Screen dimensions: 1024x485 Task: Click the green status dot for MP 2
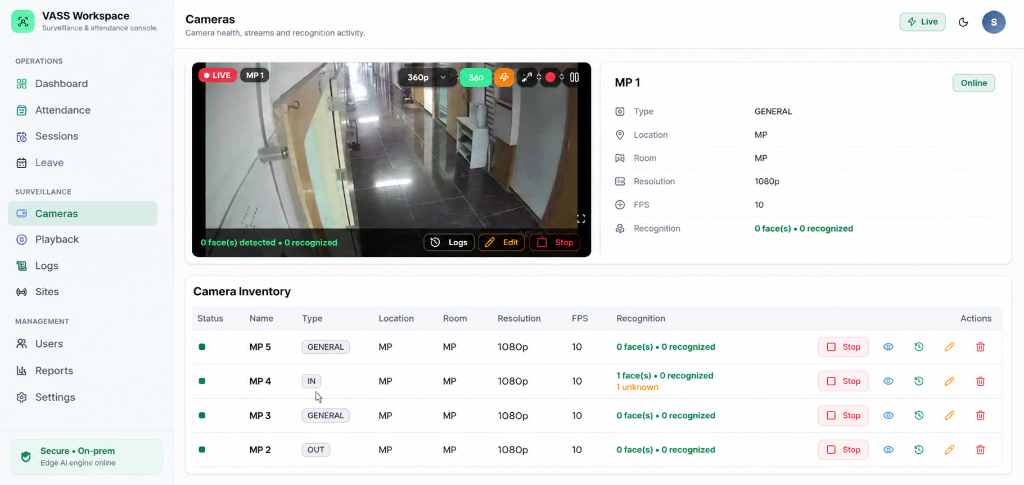[x=202, y=450]
